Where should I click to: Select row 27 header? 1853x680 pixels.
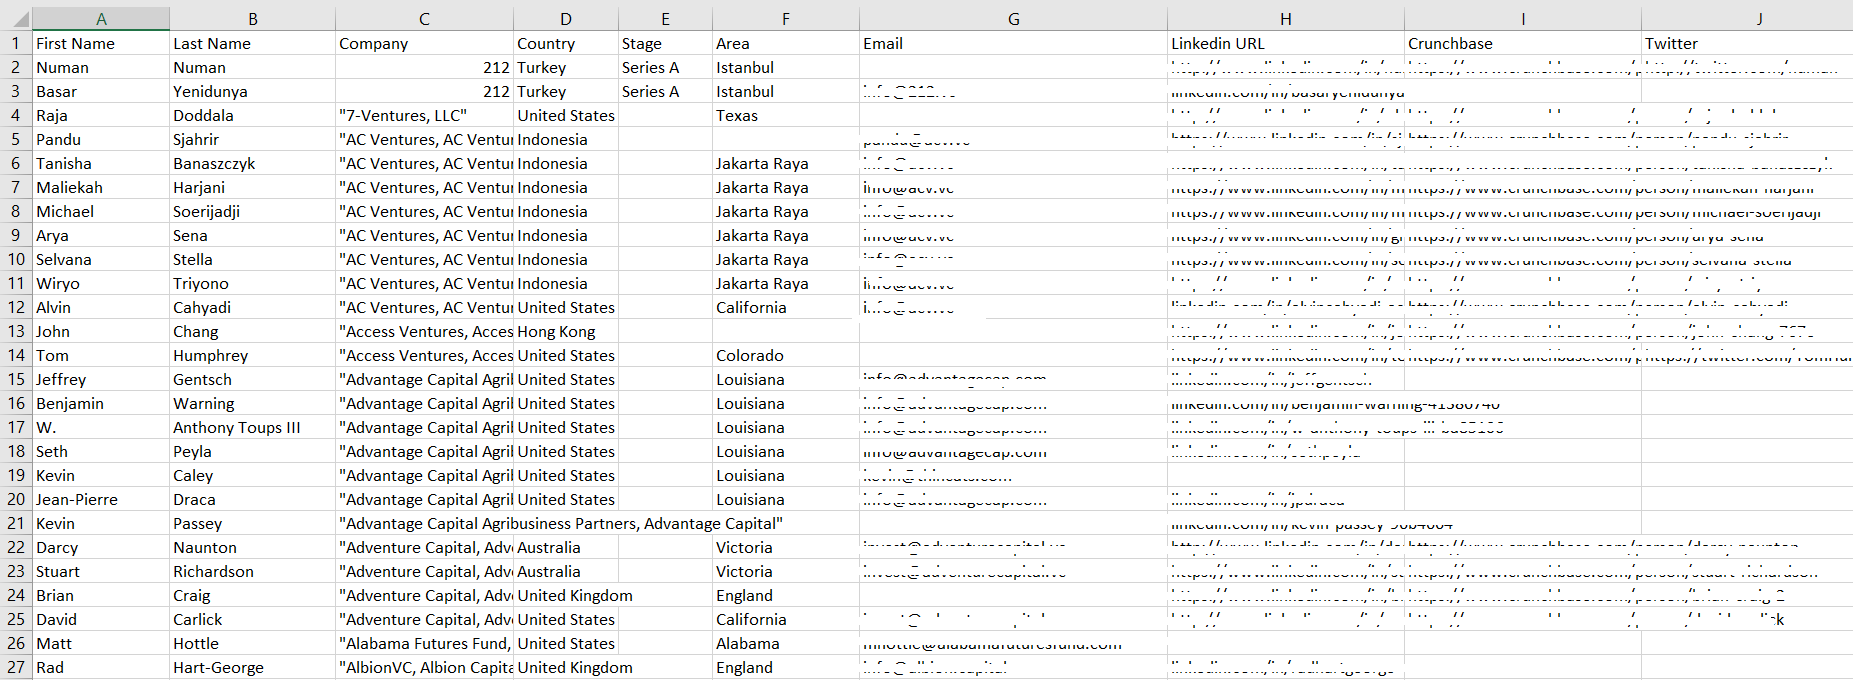pos(16,667)
